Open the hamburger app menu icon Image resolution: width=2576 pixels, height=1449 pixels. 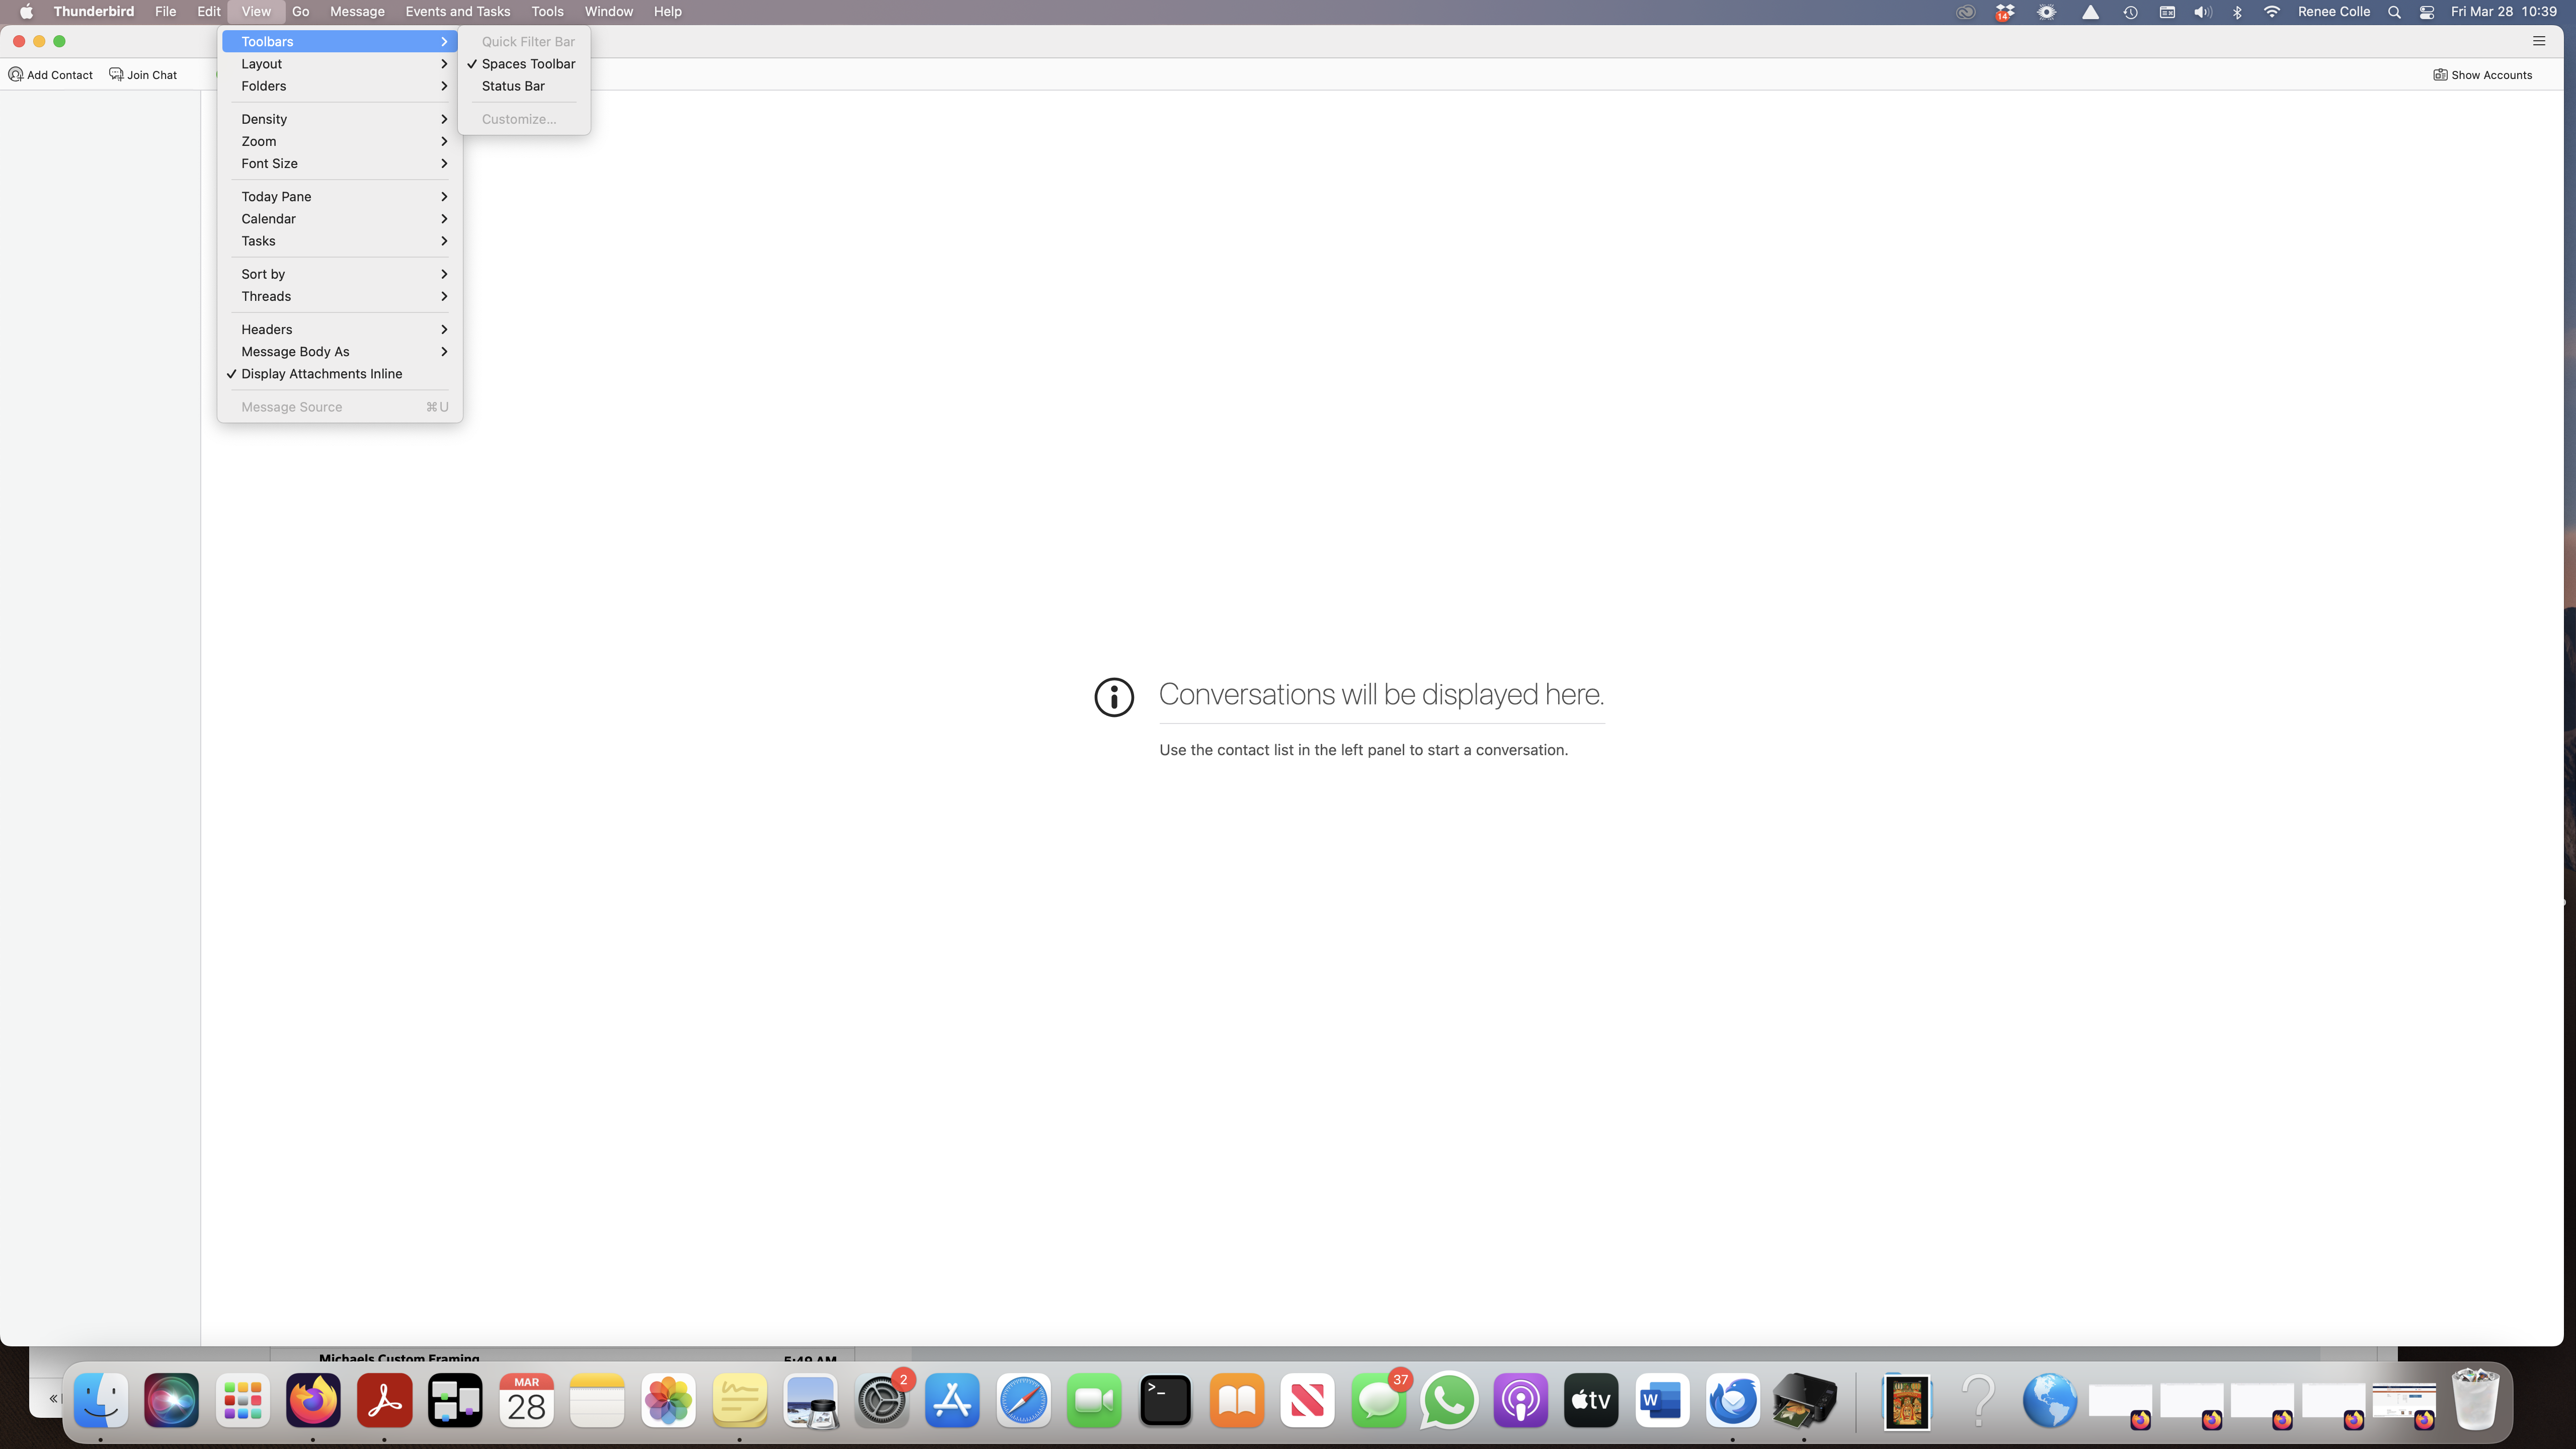[x=2538, y=41]
